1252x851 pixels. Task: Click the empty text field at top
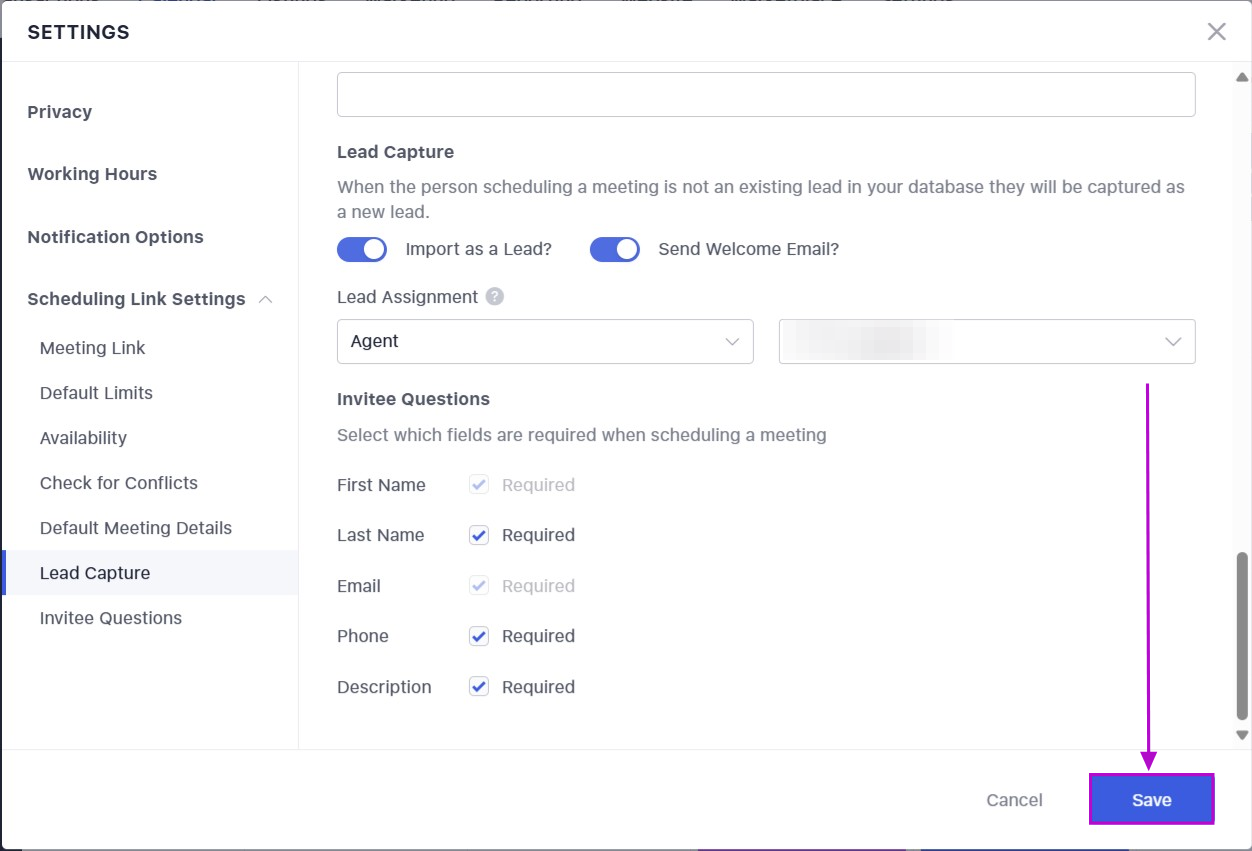coord(766,94)
